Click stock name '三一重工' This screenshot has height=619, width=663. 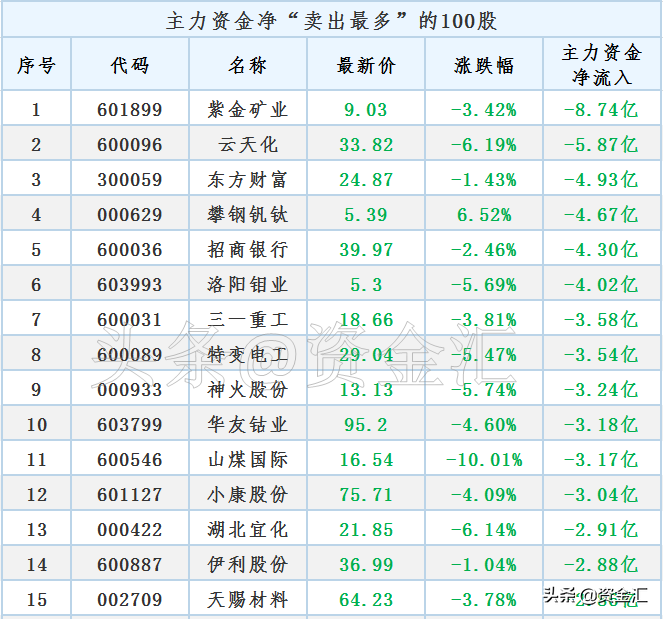click(248, 320)
